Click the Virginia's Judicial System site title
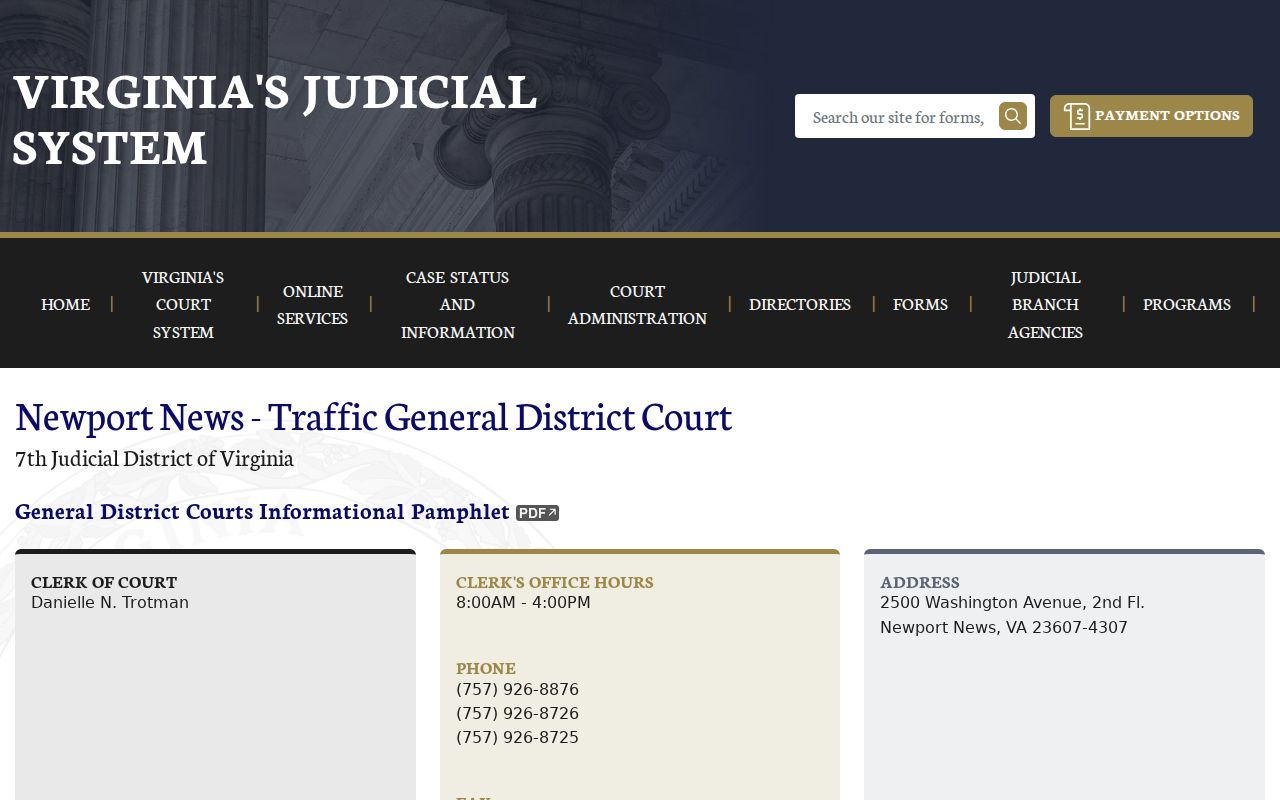This screenshot has width=1280, height=800. (x=275, y=119)
